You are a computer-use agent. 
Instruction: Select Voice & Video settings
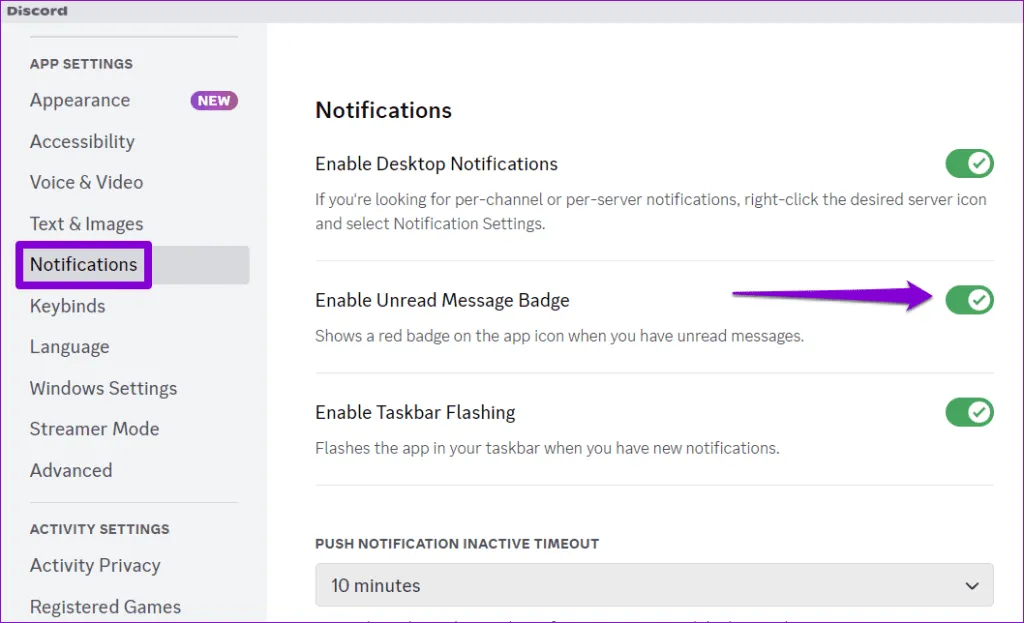[86, 182]
